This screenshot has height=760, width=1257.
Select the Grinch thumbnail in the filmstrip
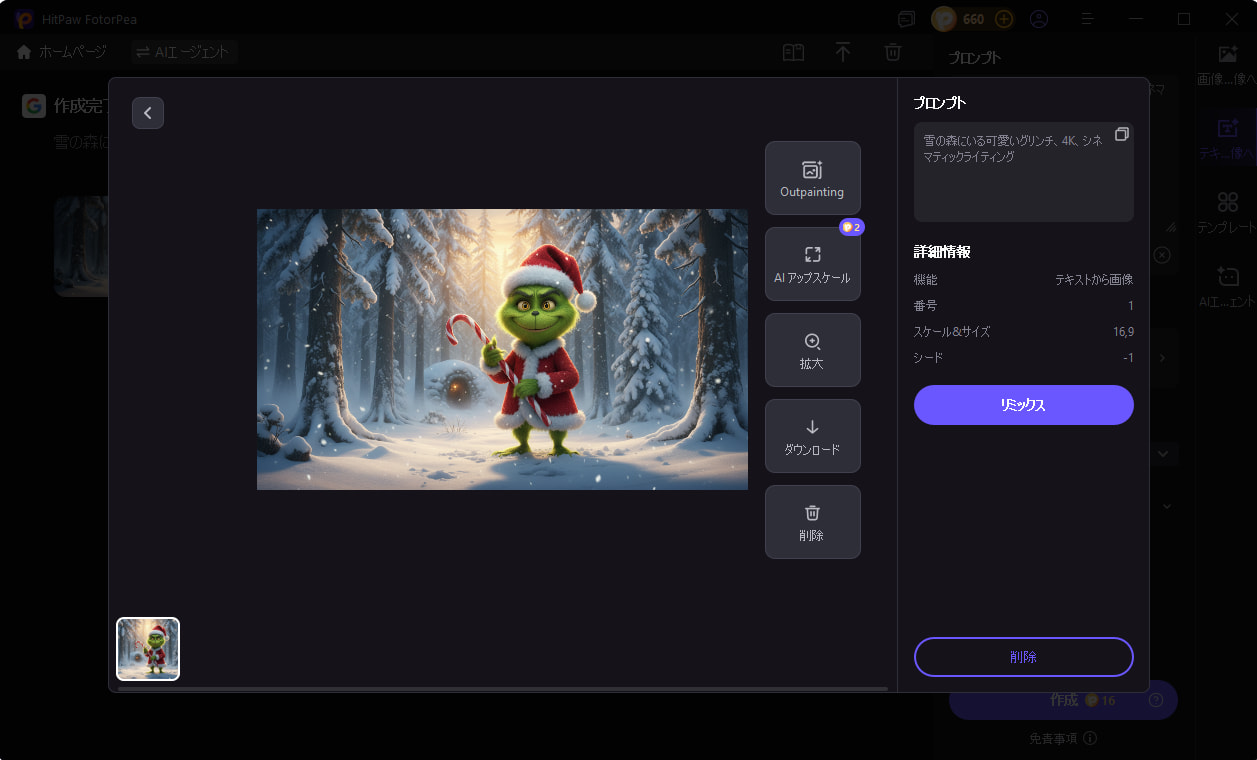[x=148, y=649]
